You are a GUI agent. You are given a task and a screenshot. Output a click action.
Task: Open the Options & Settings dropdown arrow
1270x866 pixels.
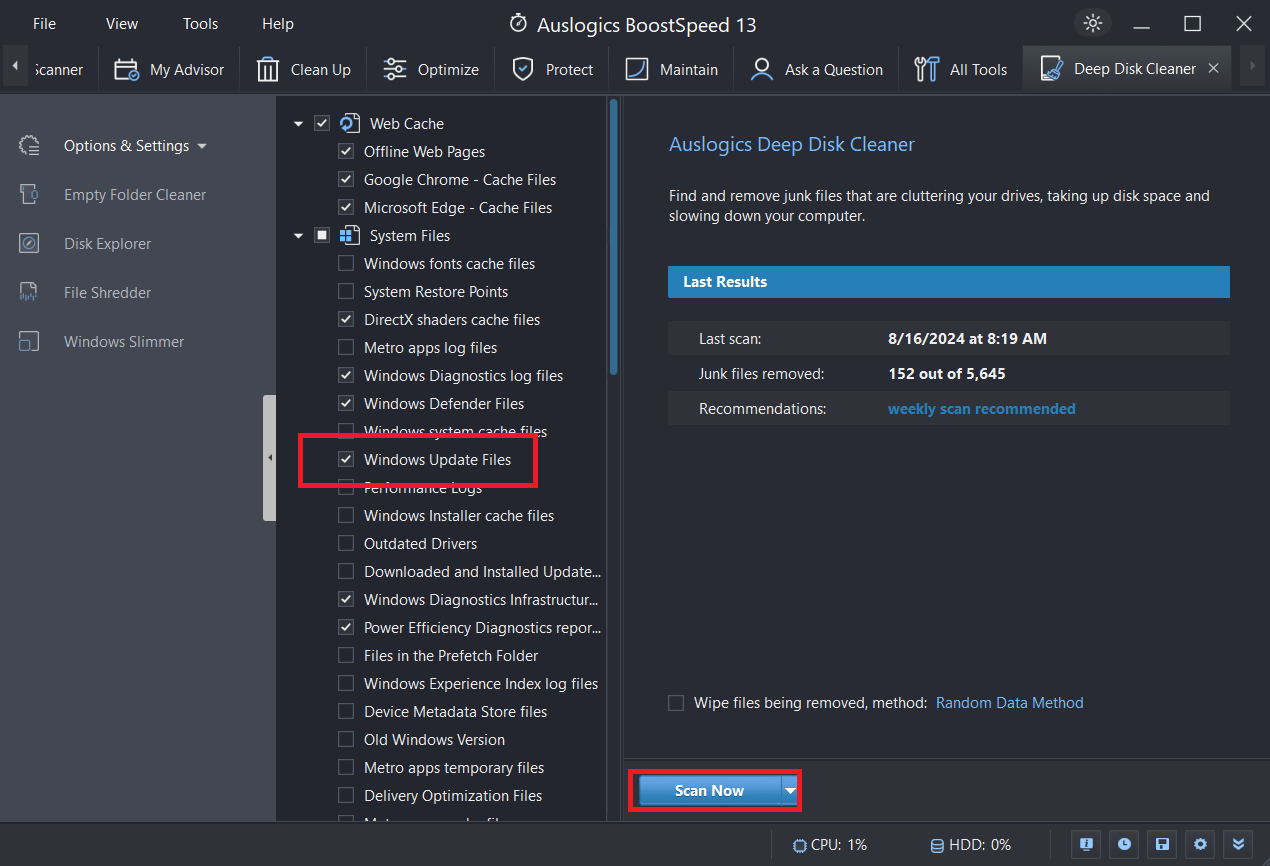coord(202,146)
